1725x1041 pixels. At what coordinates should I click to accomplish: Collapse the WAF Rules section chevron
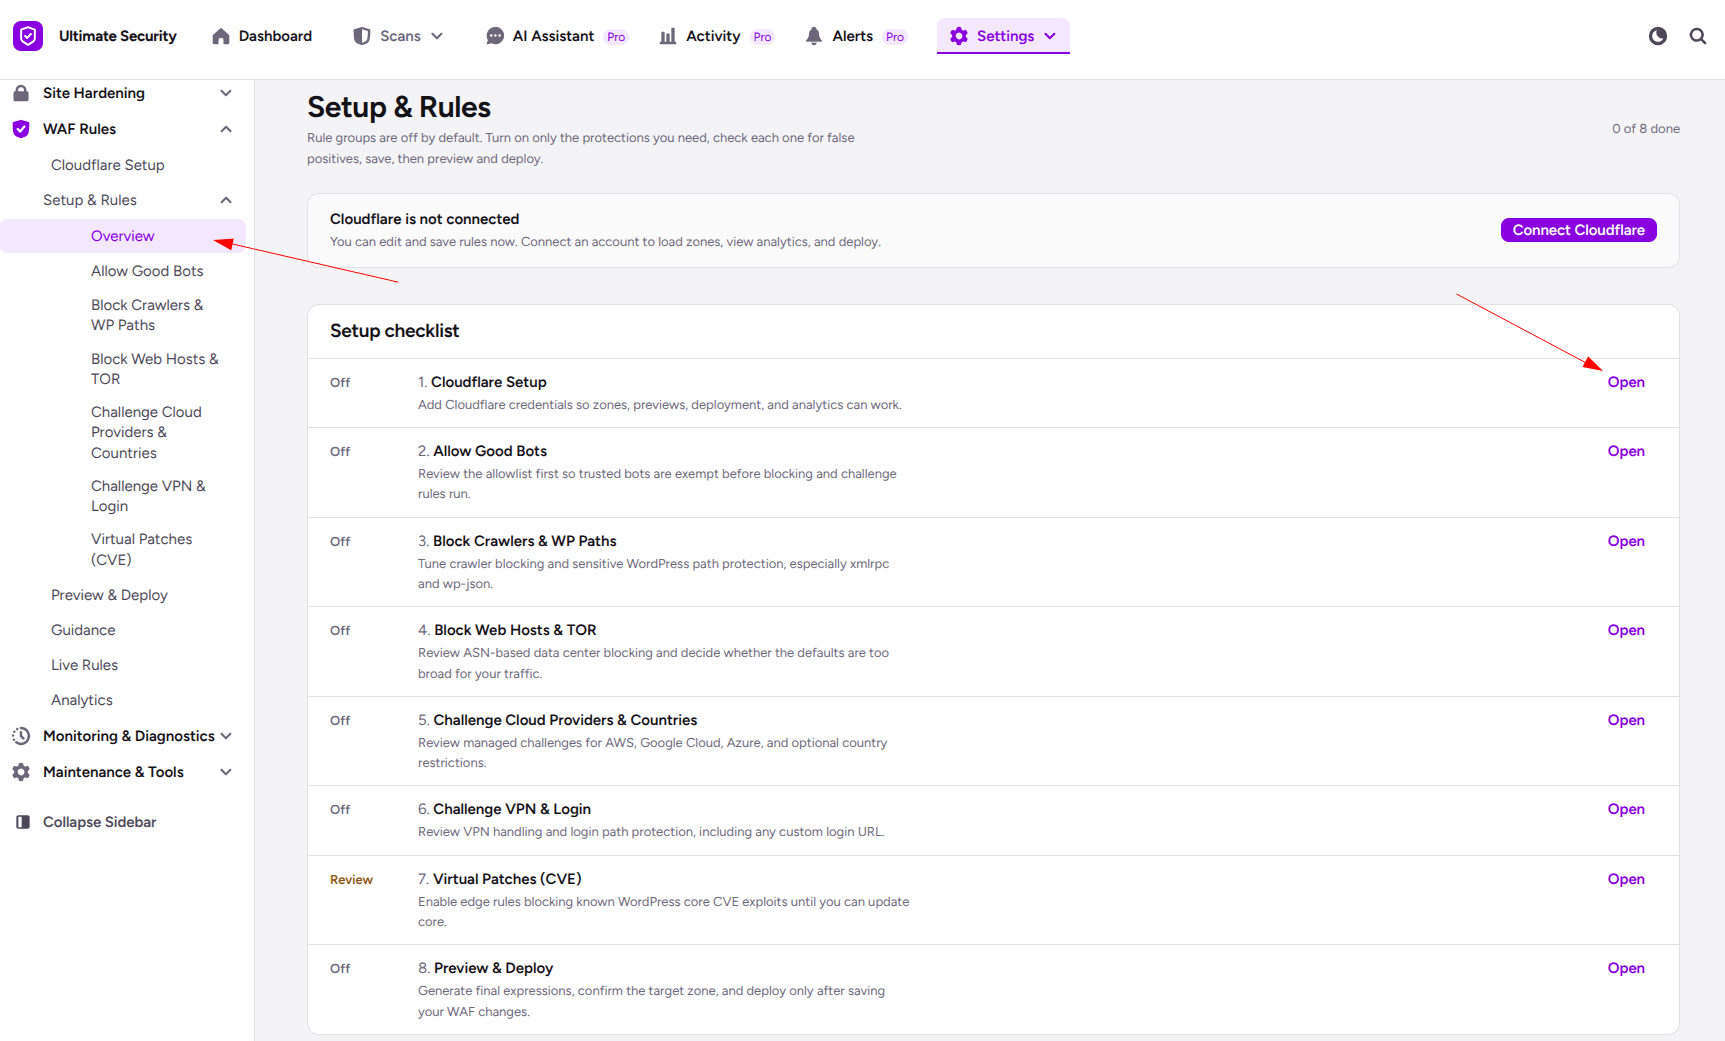point(226,129)
